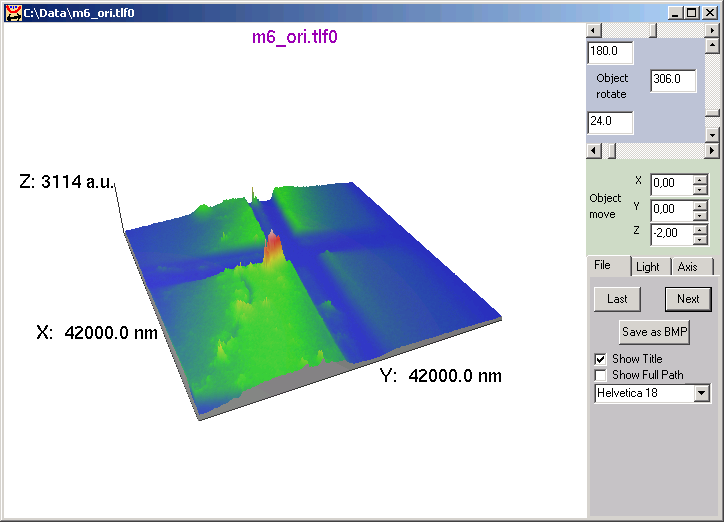Viewport: 724px width, 522px height.
Task: Decrease Object move Z value with down arrow
Action: coord(700,238)
